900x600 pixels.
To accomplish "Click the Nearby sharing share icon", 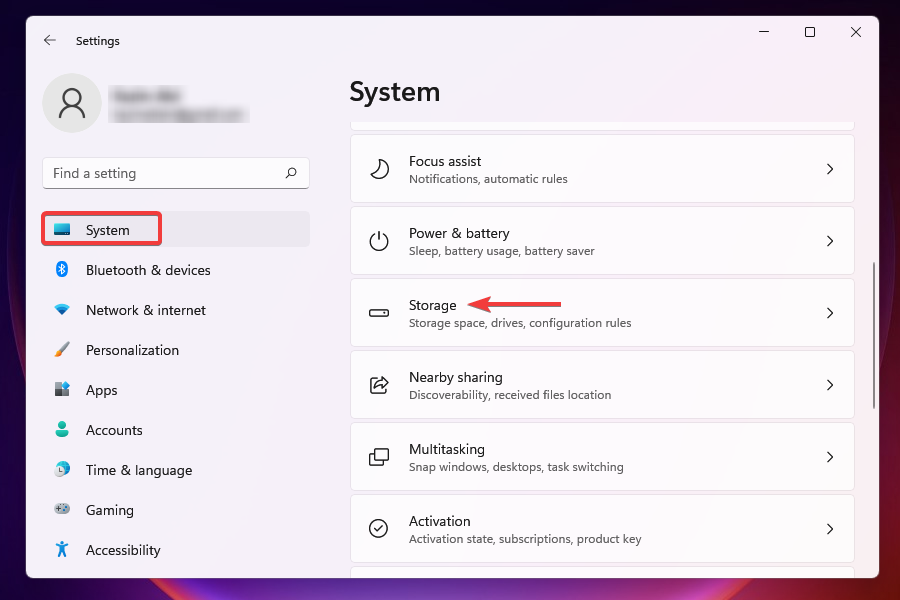I will [x=379, y=385].
